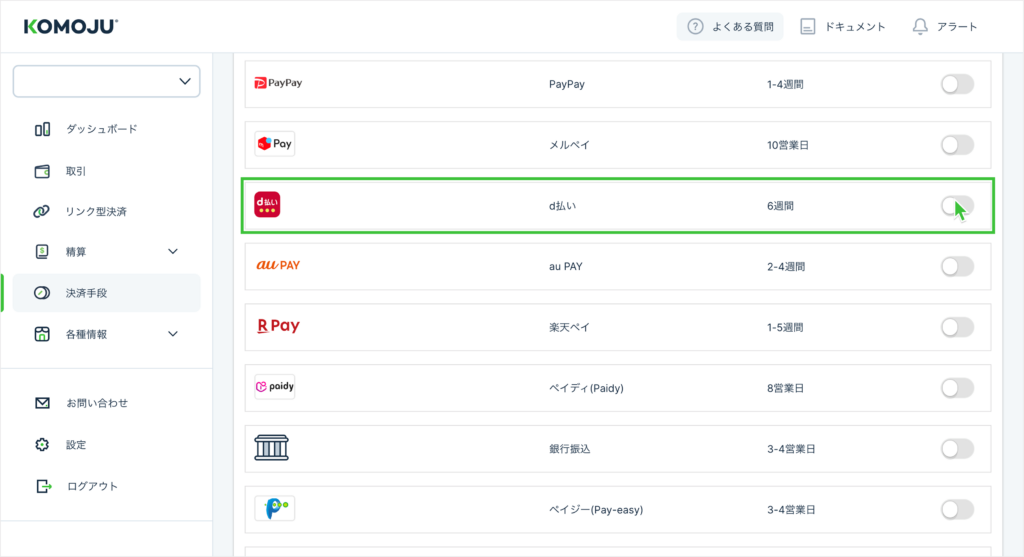Click the Merpay logo

(274, 144)
